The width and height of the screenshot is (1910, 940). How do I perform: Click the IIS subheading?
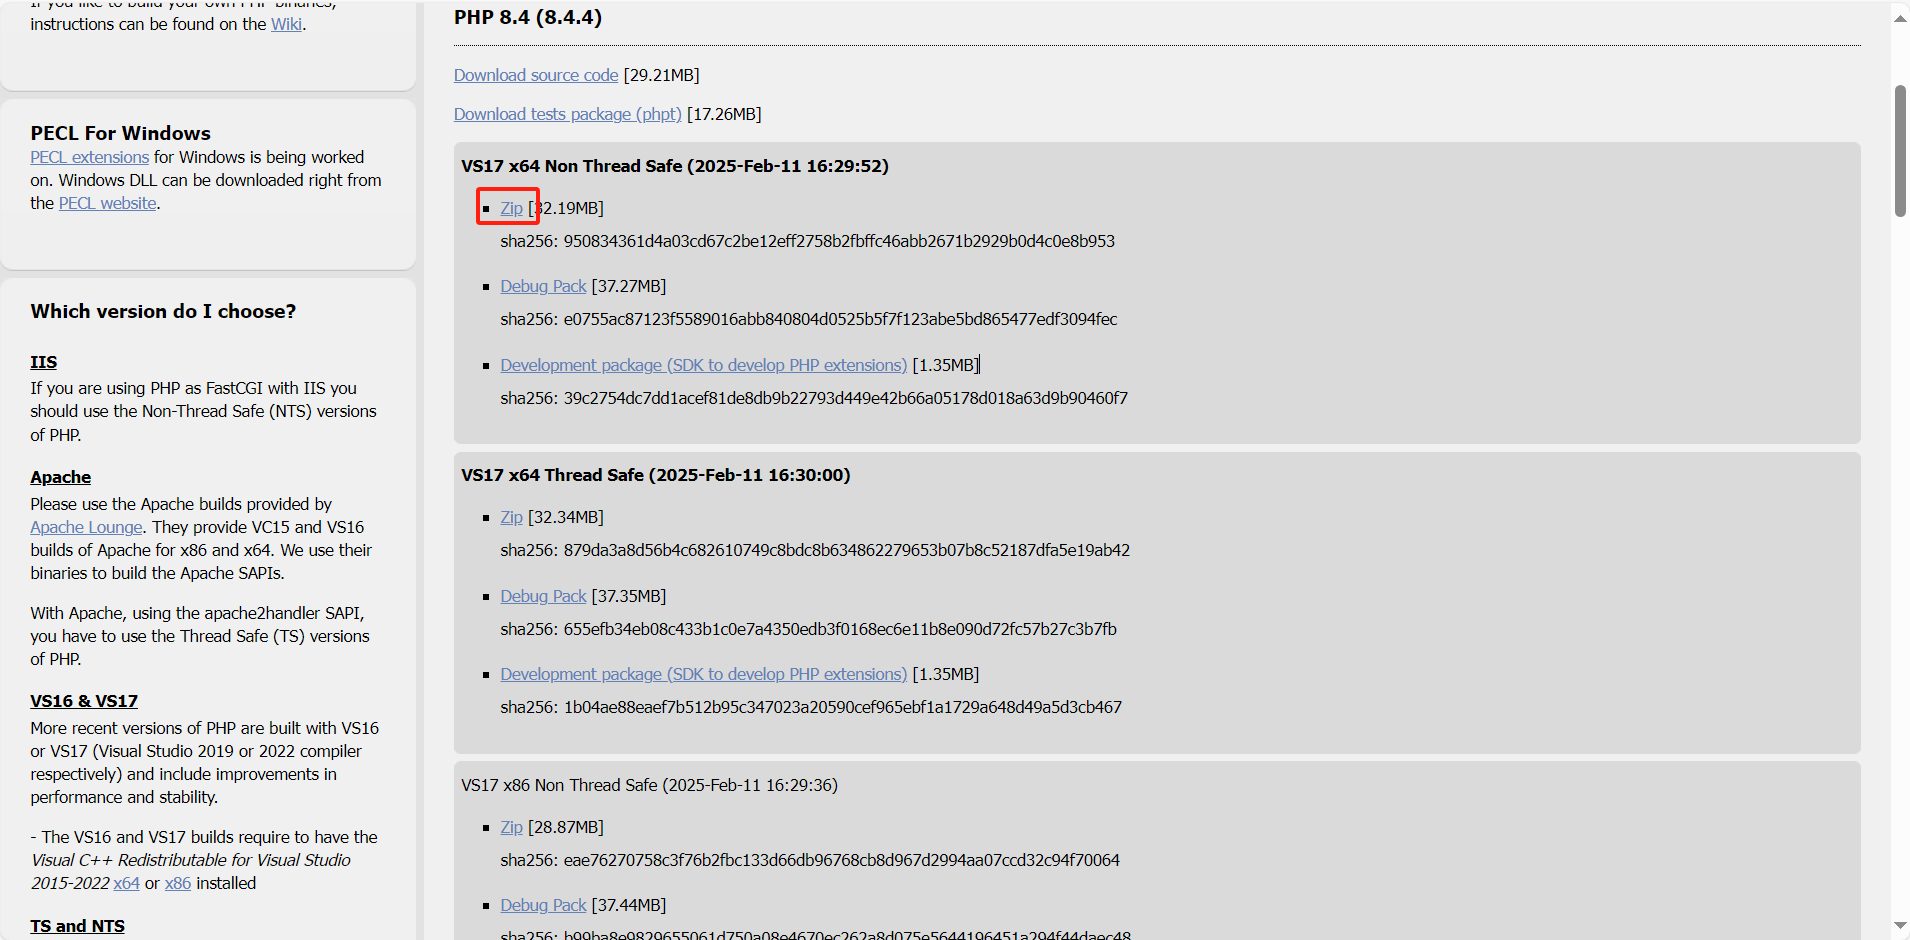[43, 362]
